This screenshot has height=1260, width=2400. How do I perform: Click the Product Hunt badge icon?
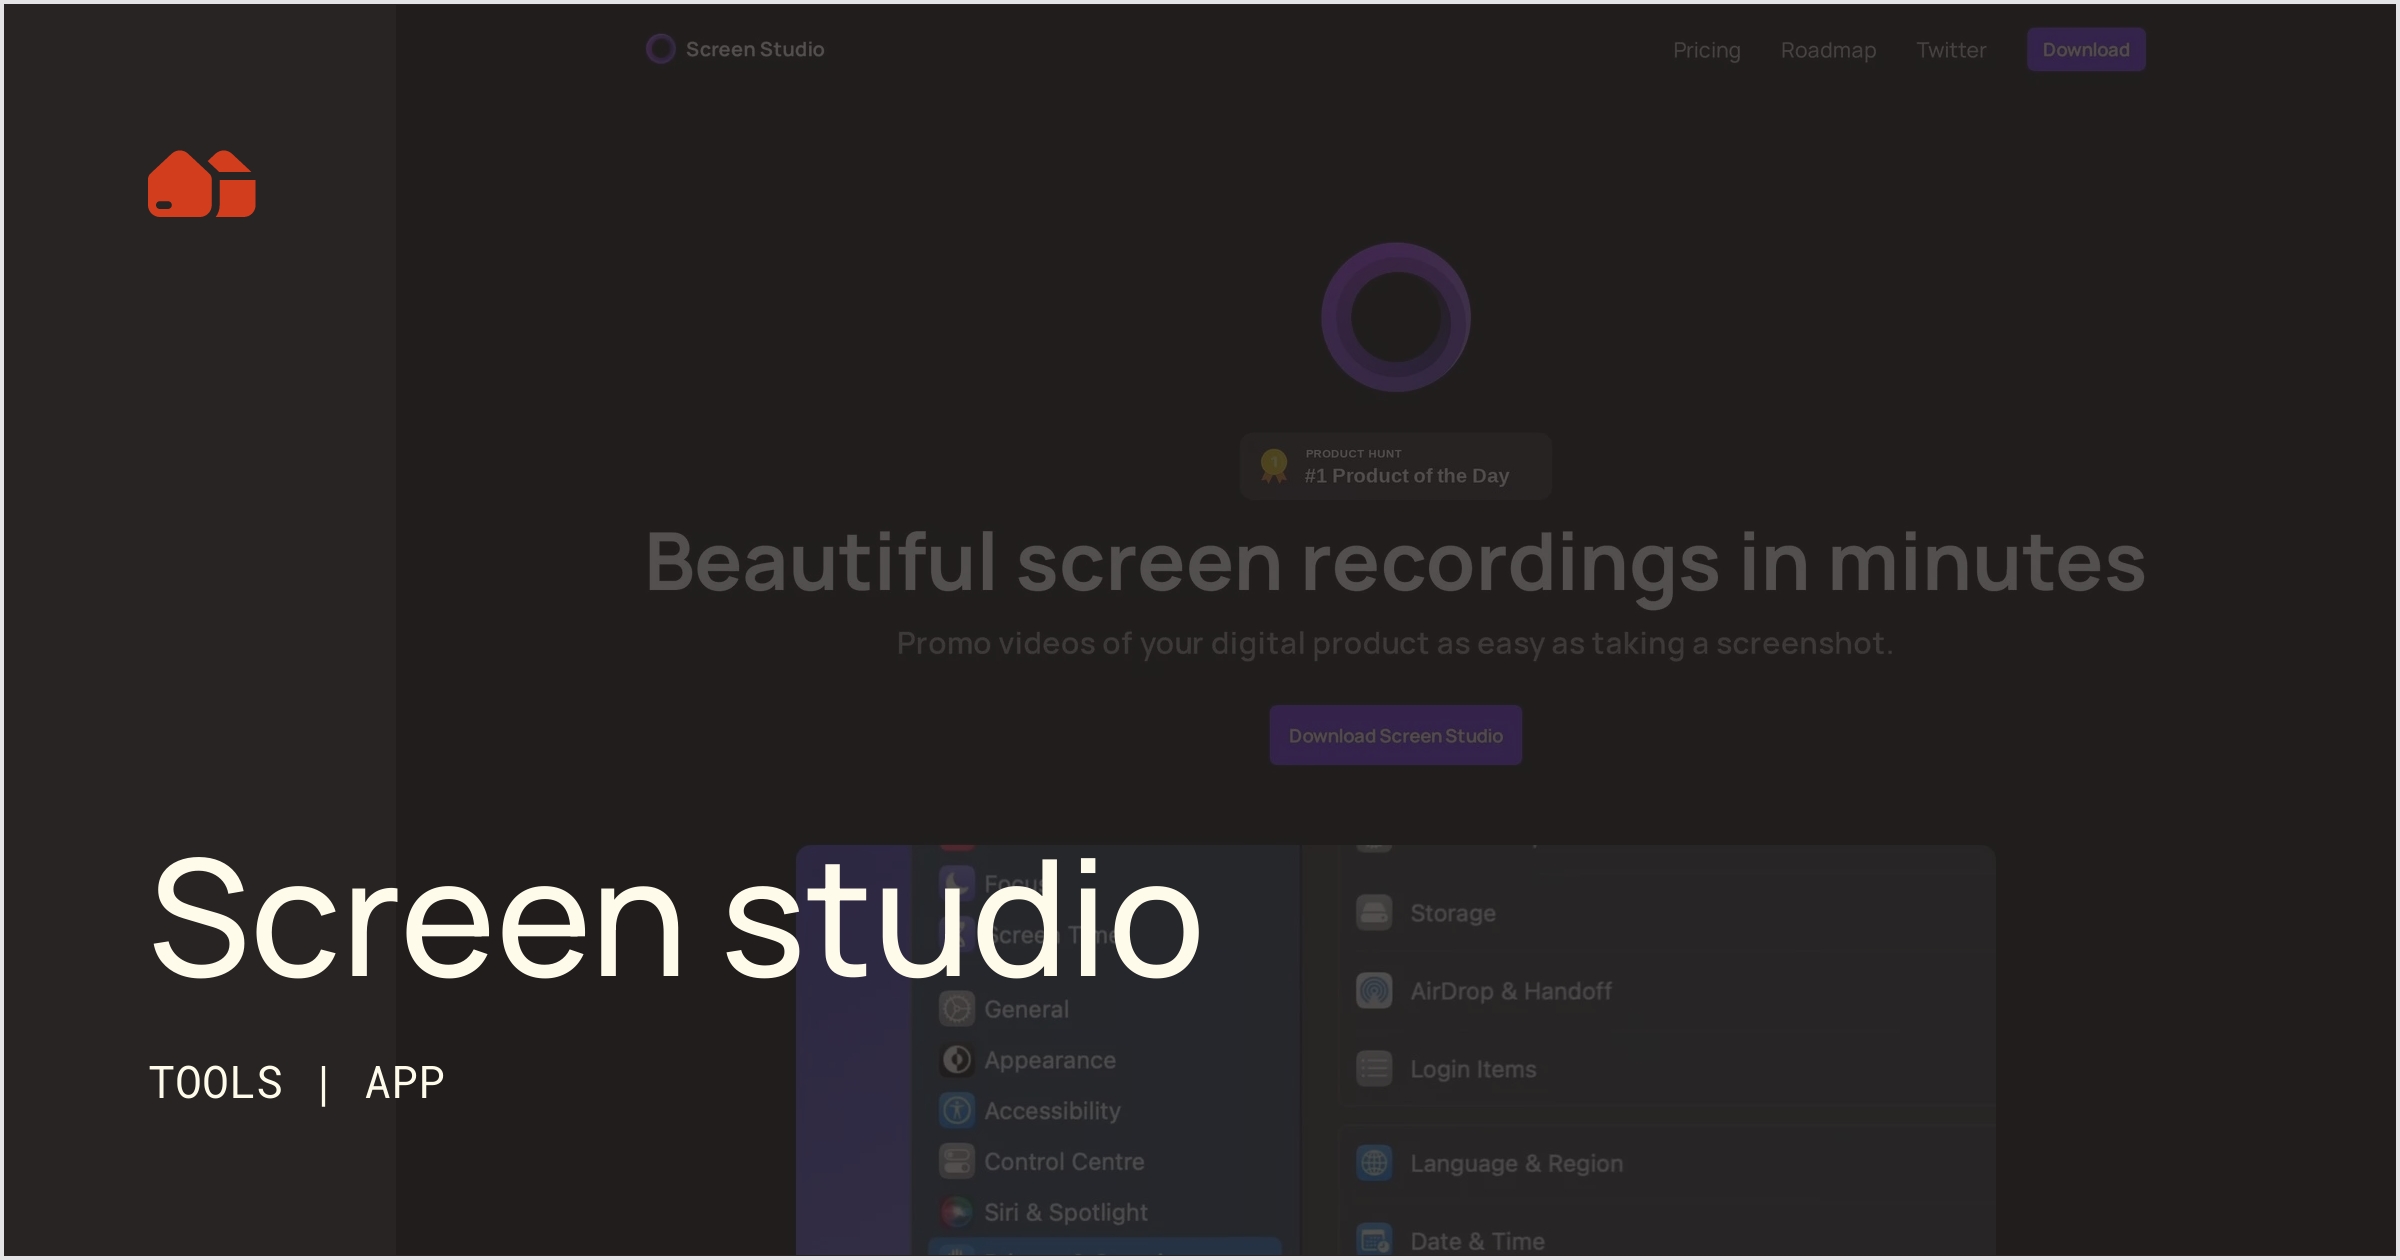coord(1273,466)
